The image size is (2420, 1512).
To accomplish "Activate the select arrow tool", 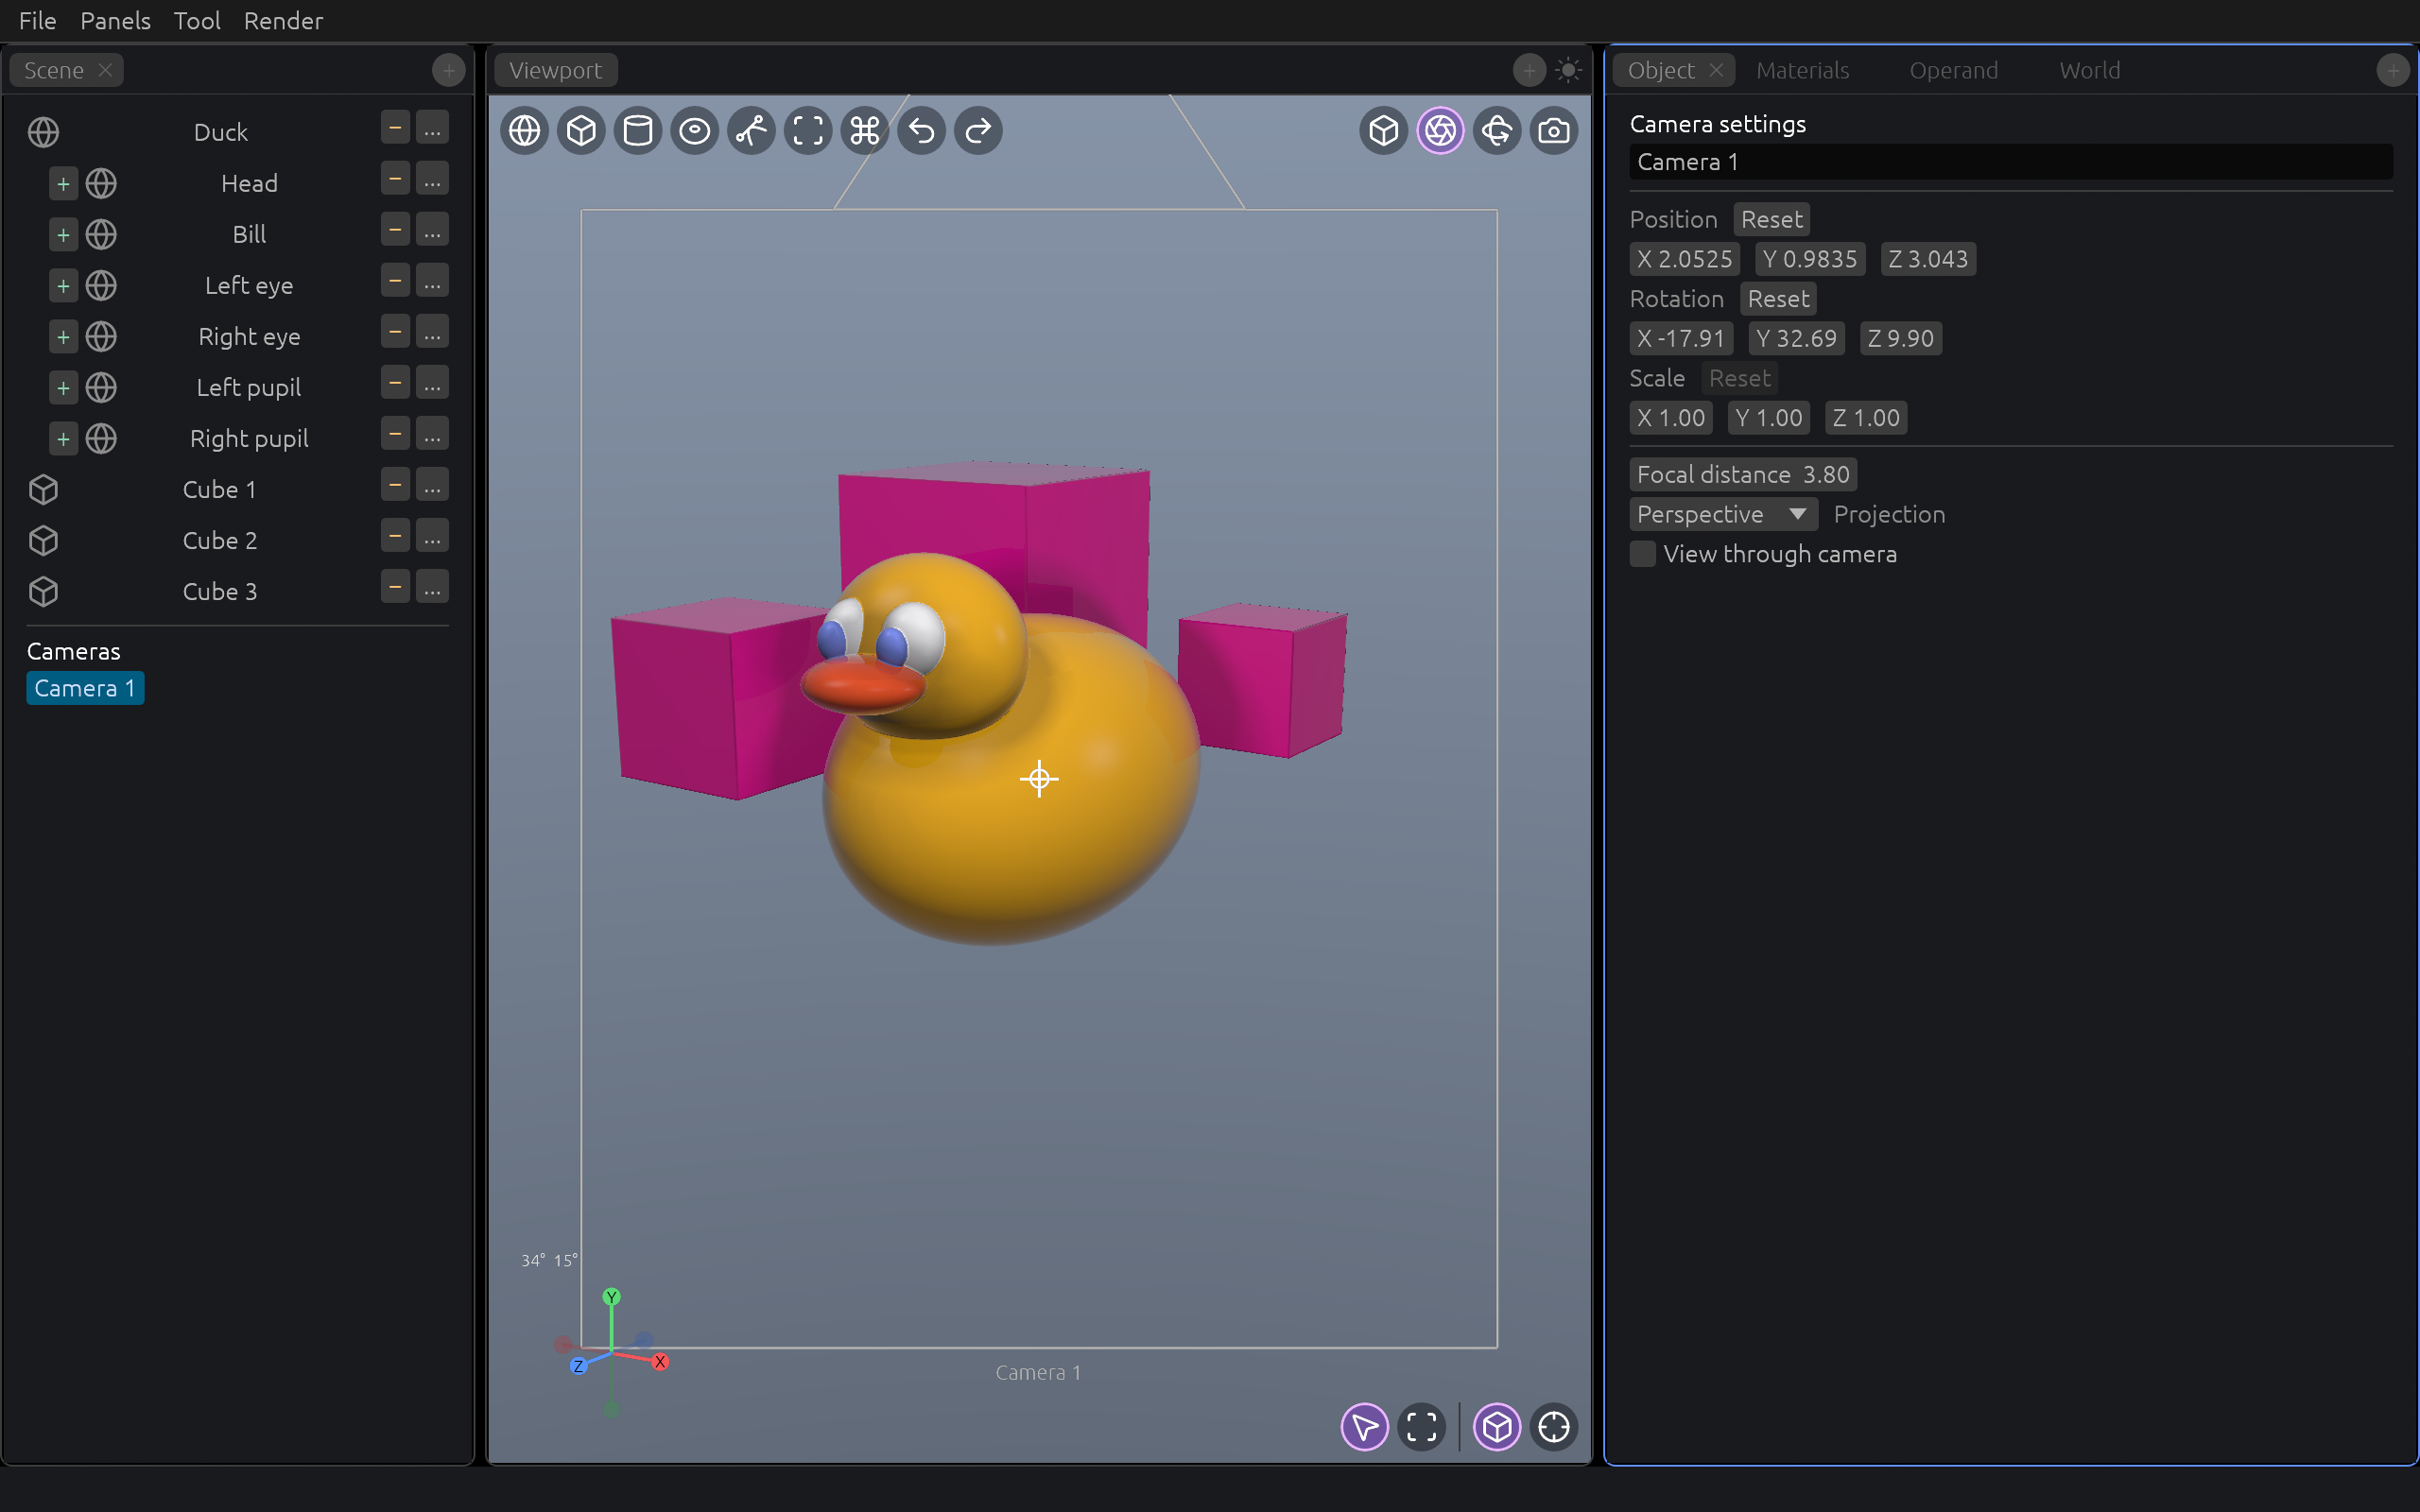I will point(1364,1427).
